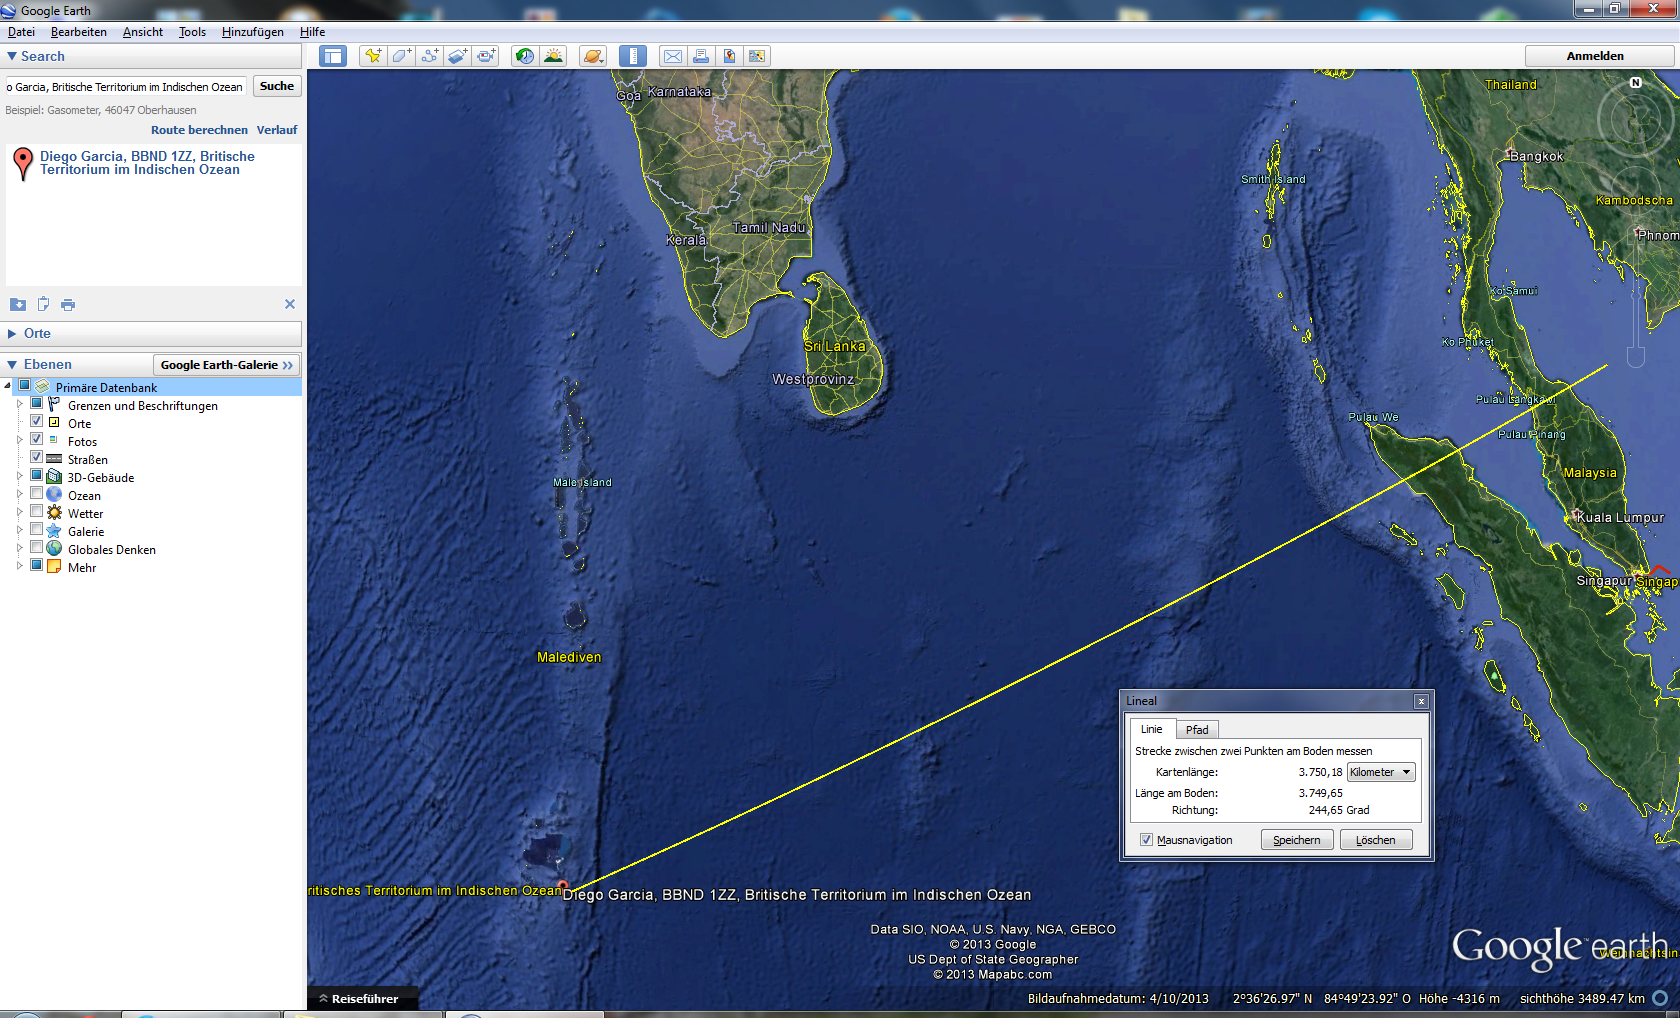Image resolution: width=1680 pixels, height=1018 pixels.
Task: Click into the search input field
Action: [x=126, y=87]
